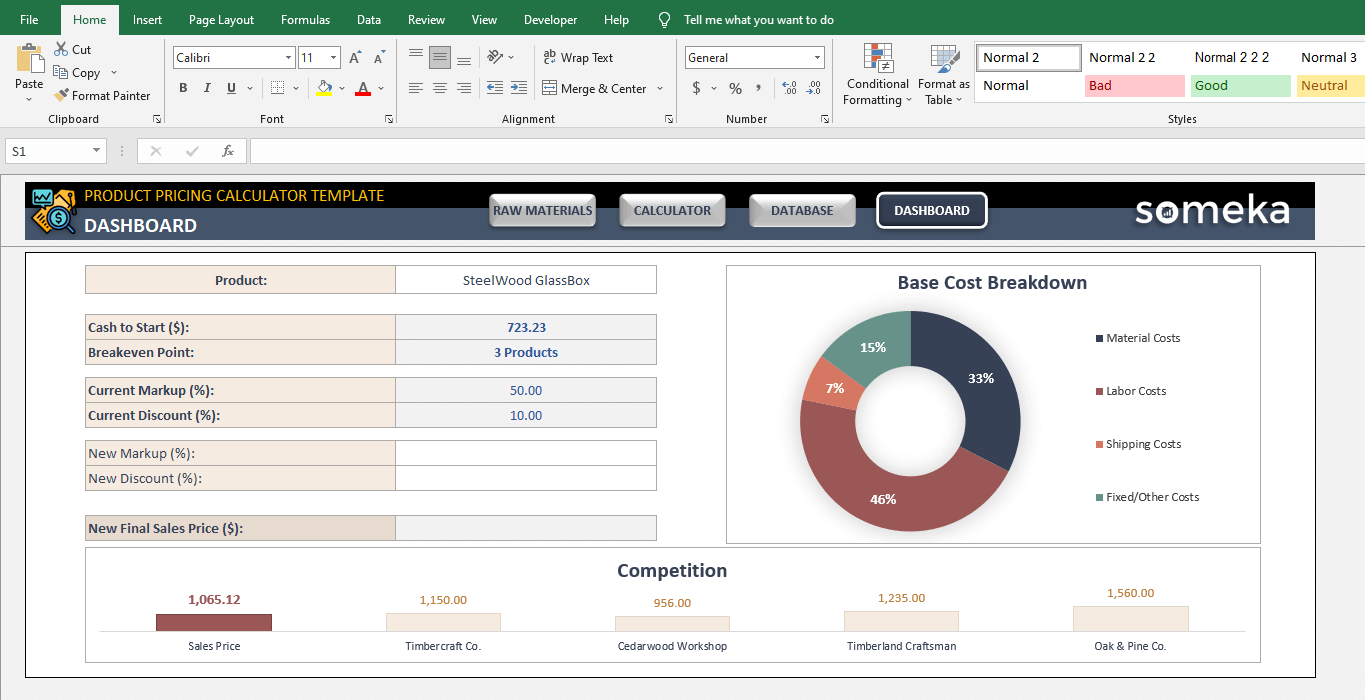This screenshot has width=1365, height=700.
Task: Click the Increase Decimal icon
Action: pyautogui.click(x=788, y=88)
